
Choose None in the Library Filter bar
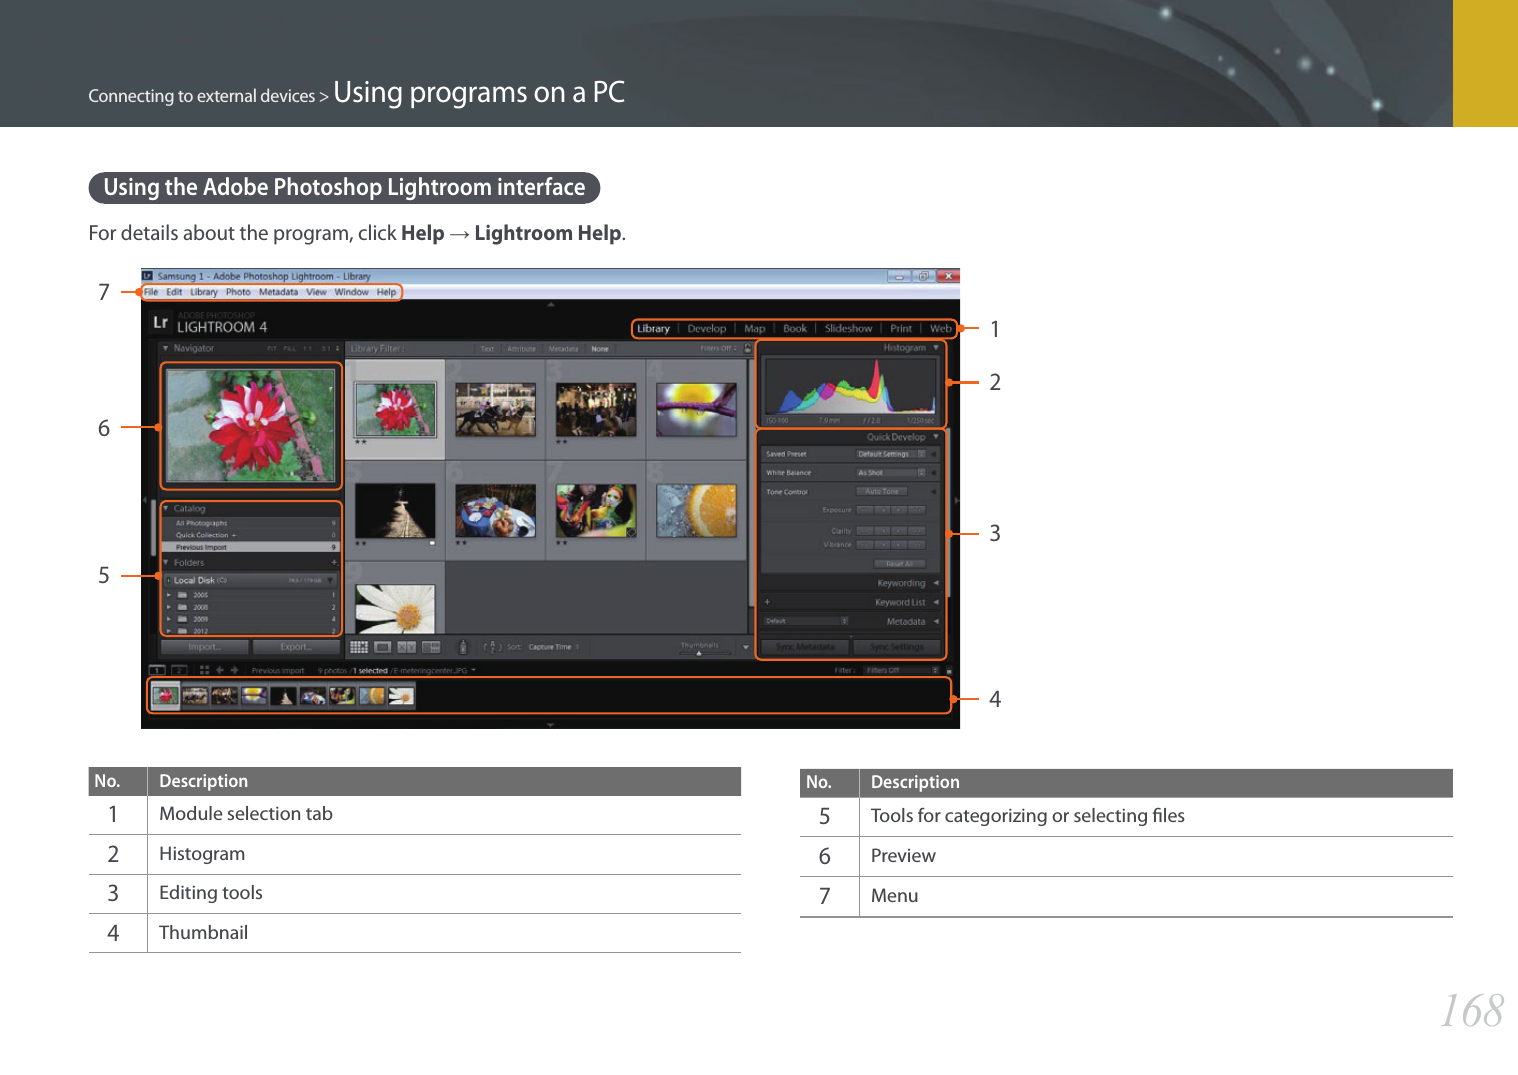point(600,349)
